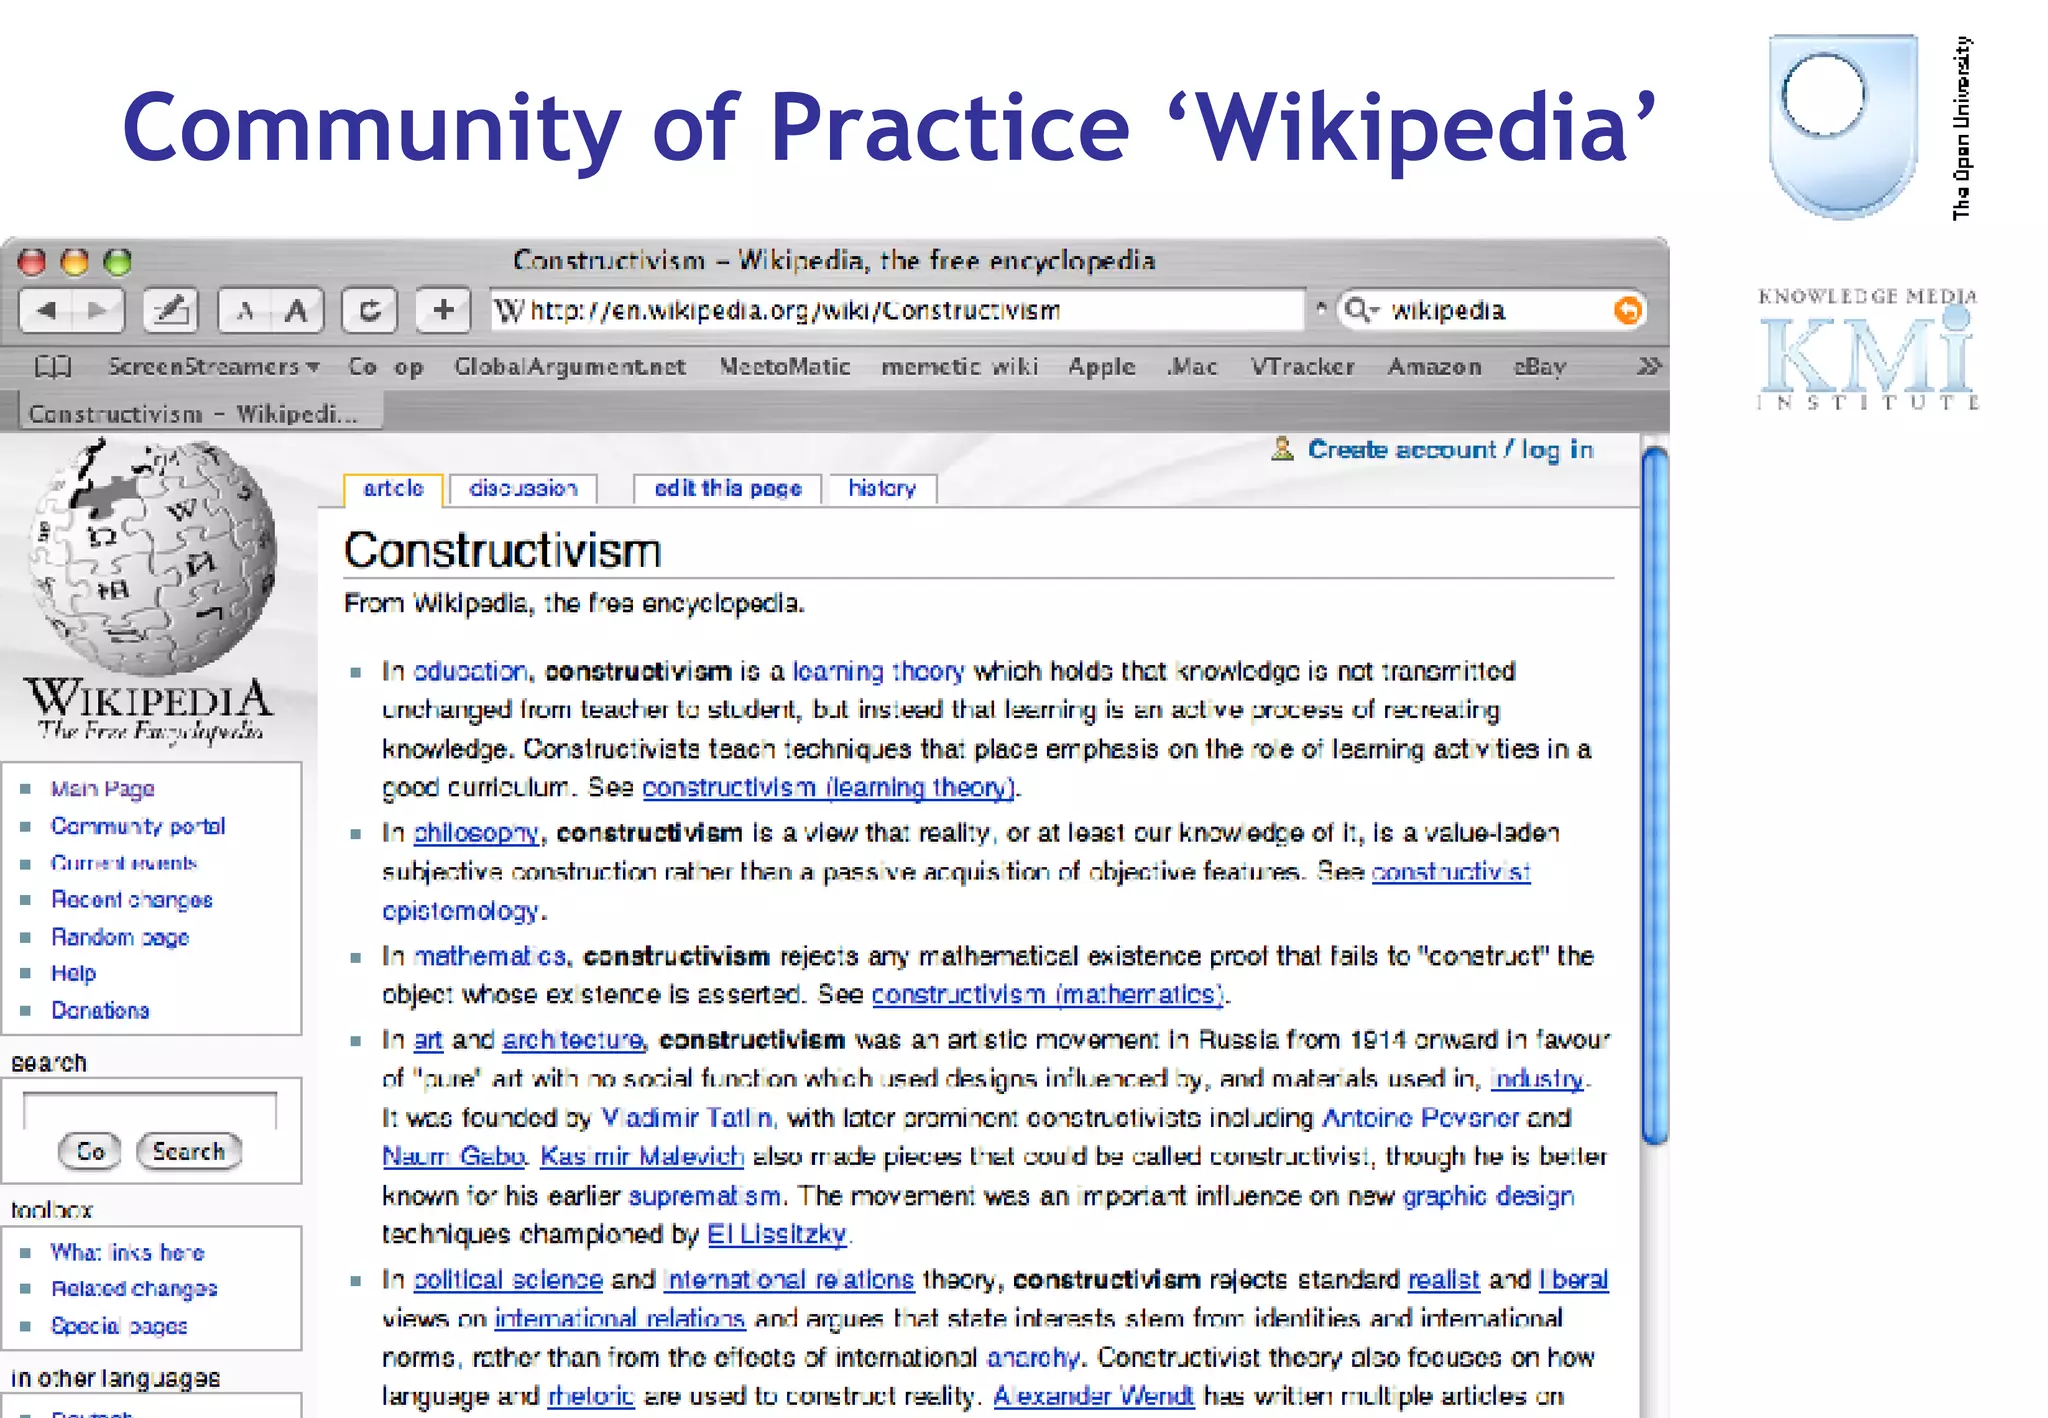Open the Community portal link

tap(138, 826)
